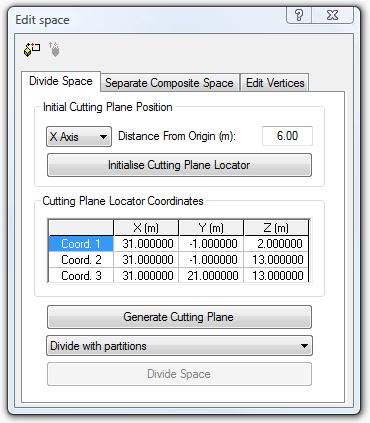Click the Coord. 3 Y value cell 21.000000
Viewport: 370px width, 423px height.
[x=211, y=275]
